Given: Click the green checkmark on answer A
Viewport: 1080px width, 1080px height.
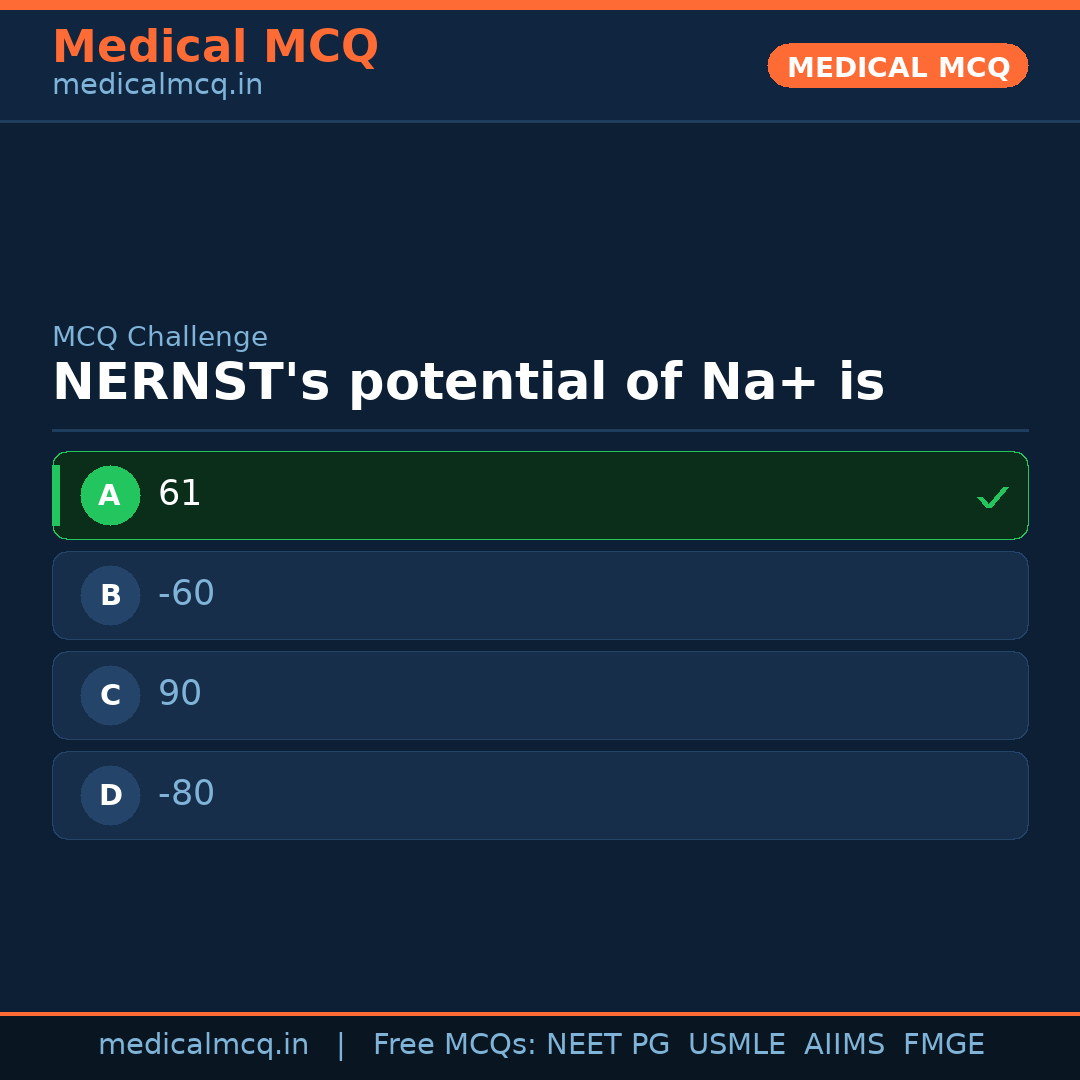Looking at the screenshot, I should pyautogui.click(x=992, y=497).
